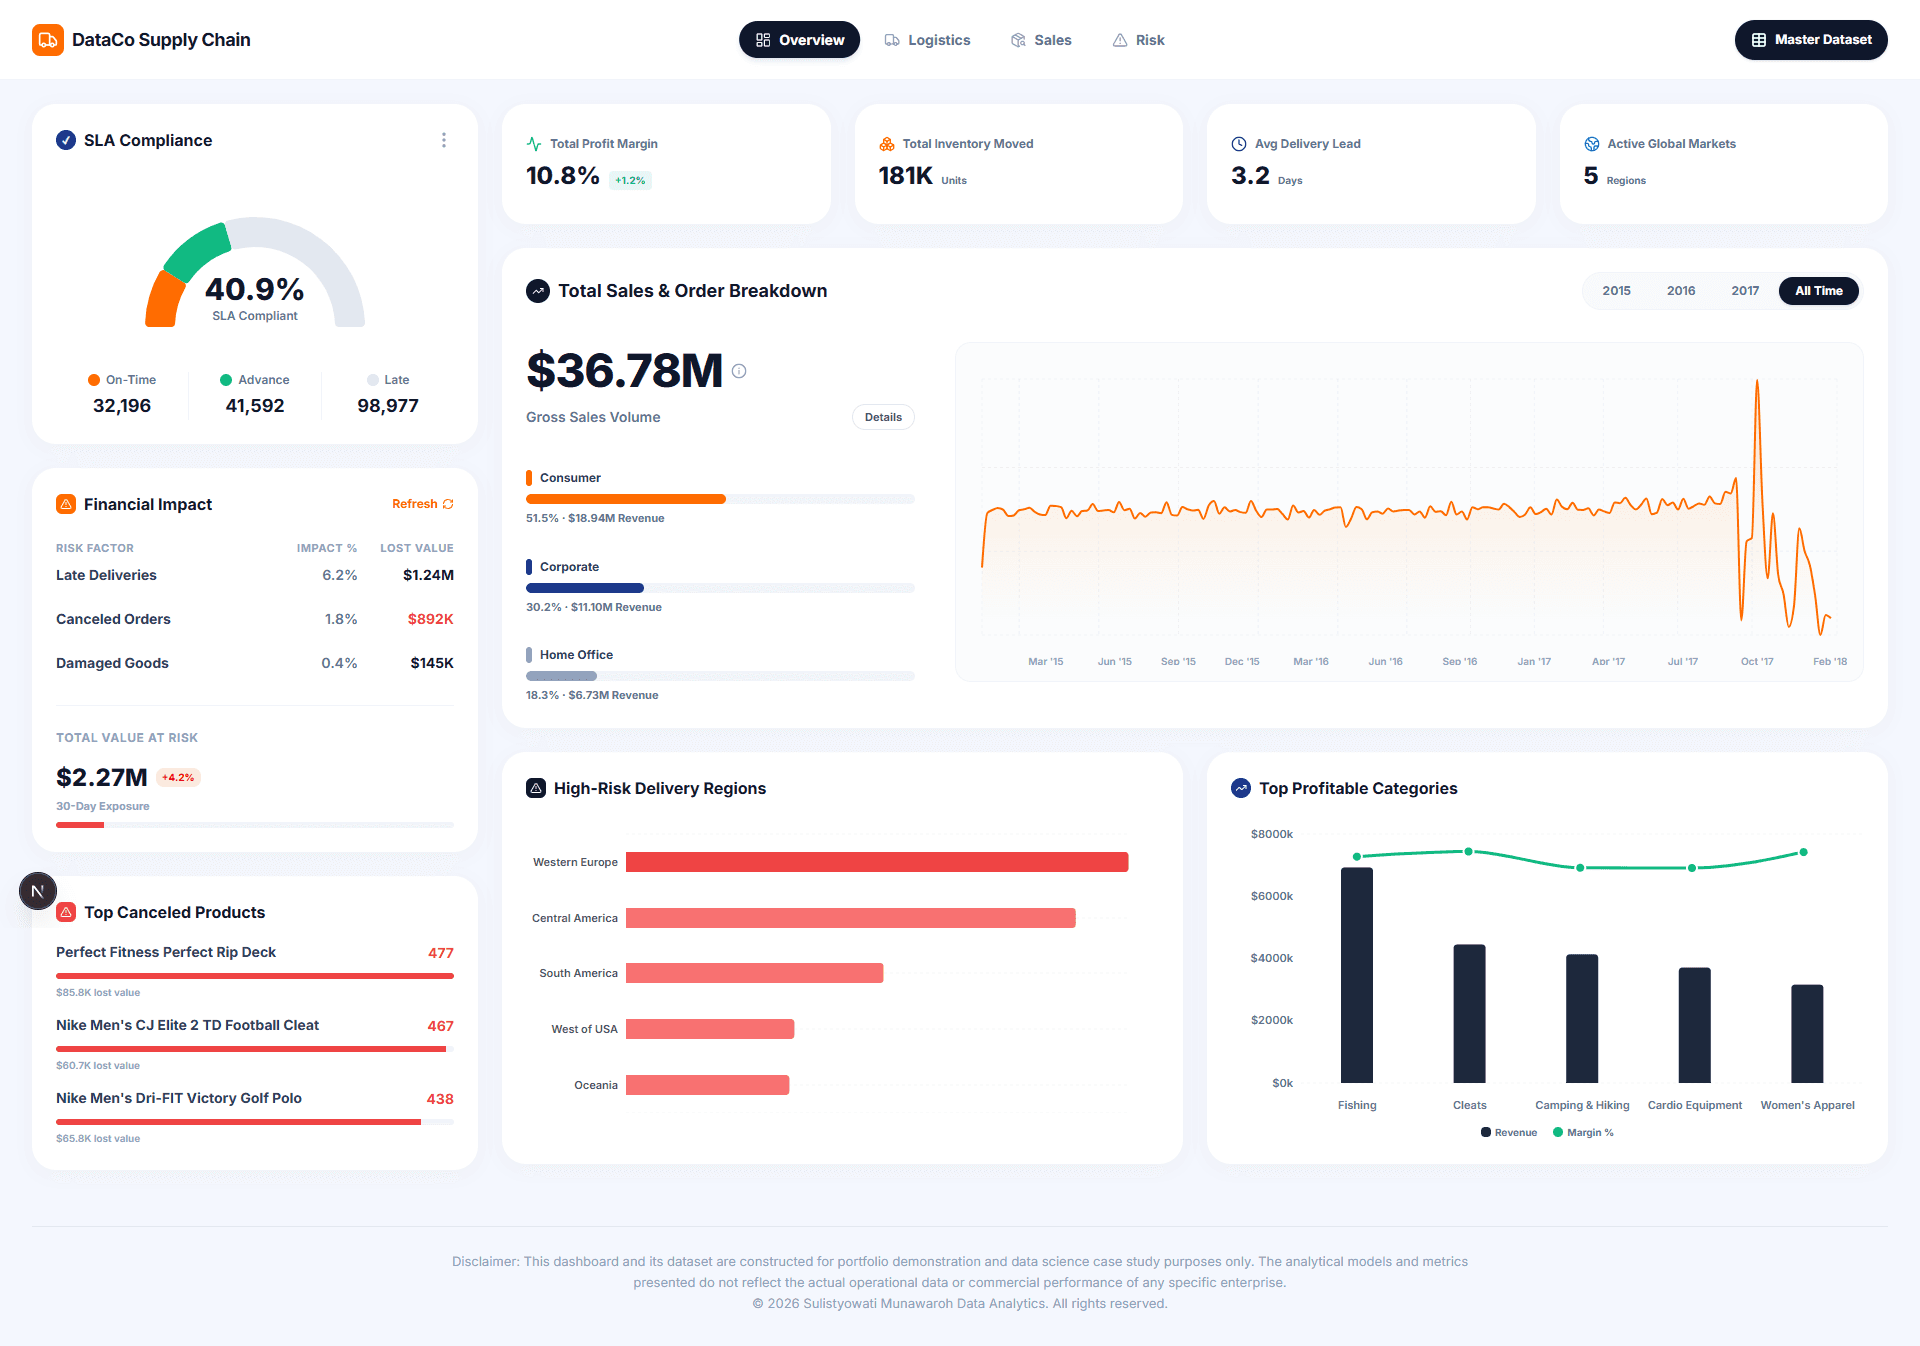Select the 2015 time filter
The image size is (1920, 1346).
coord(1616,291)
